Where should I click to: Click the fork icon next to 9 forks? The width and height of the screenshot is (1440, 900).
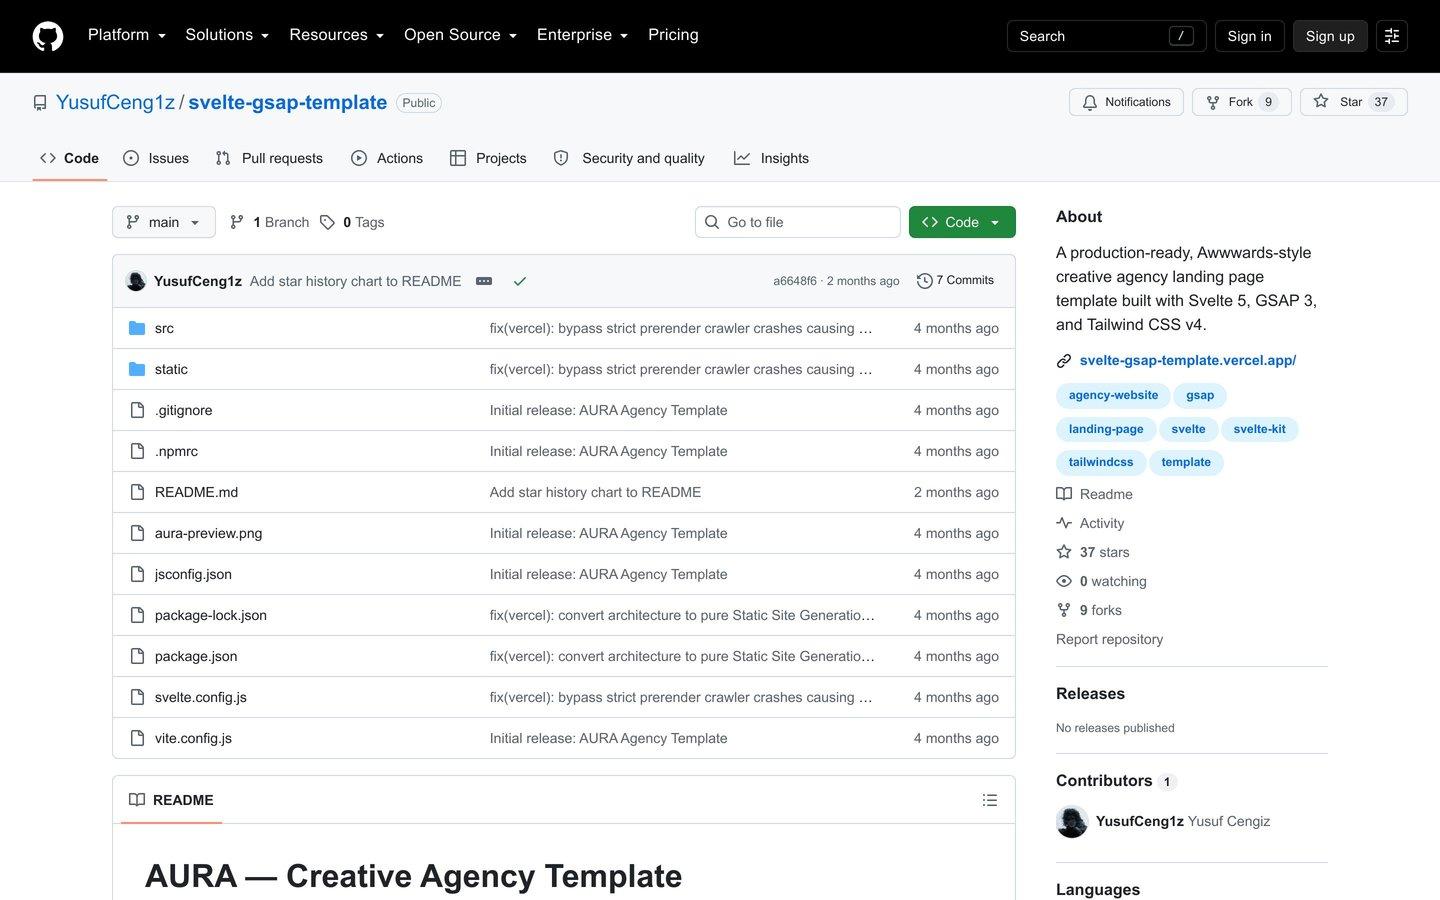click(1064, 610)
